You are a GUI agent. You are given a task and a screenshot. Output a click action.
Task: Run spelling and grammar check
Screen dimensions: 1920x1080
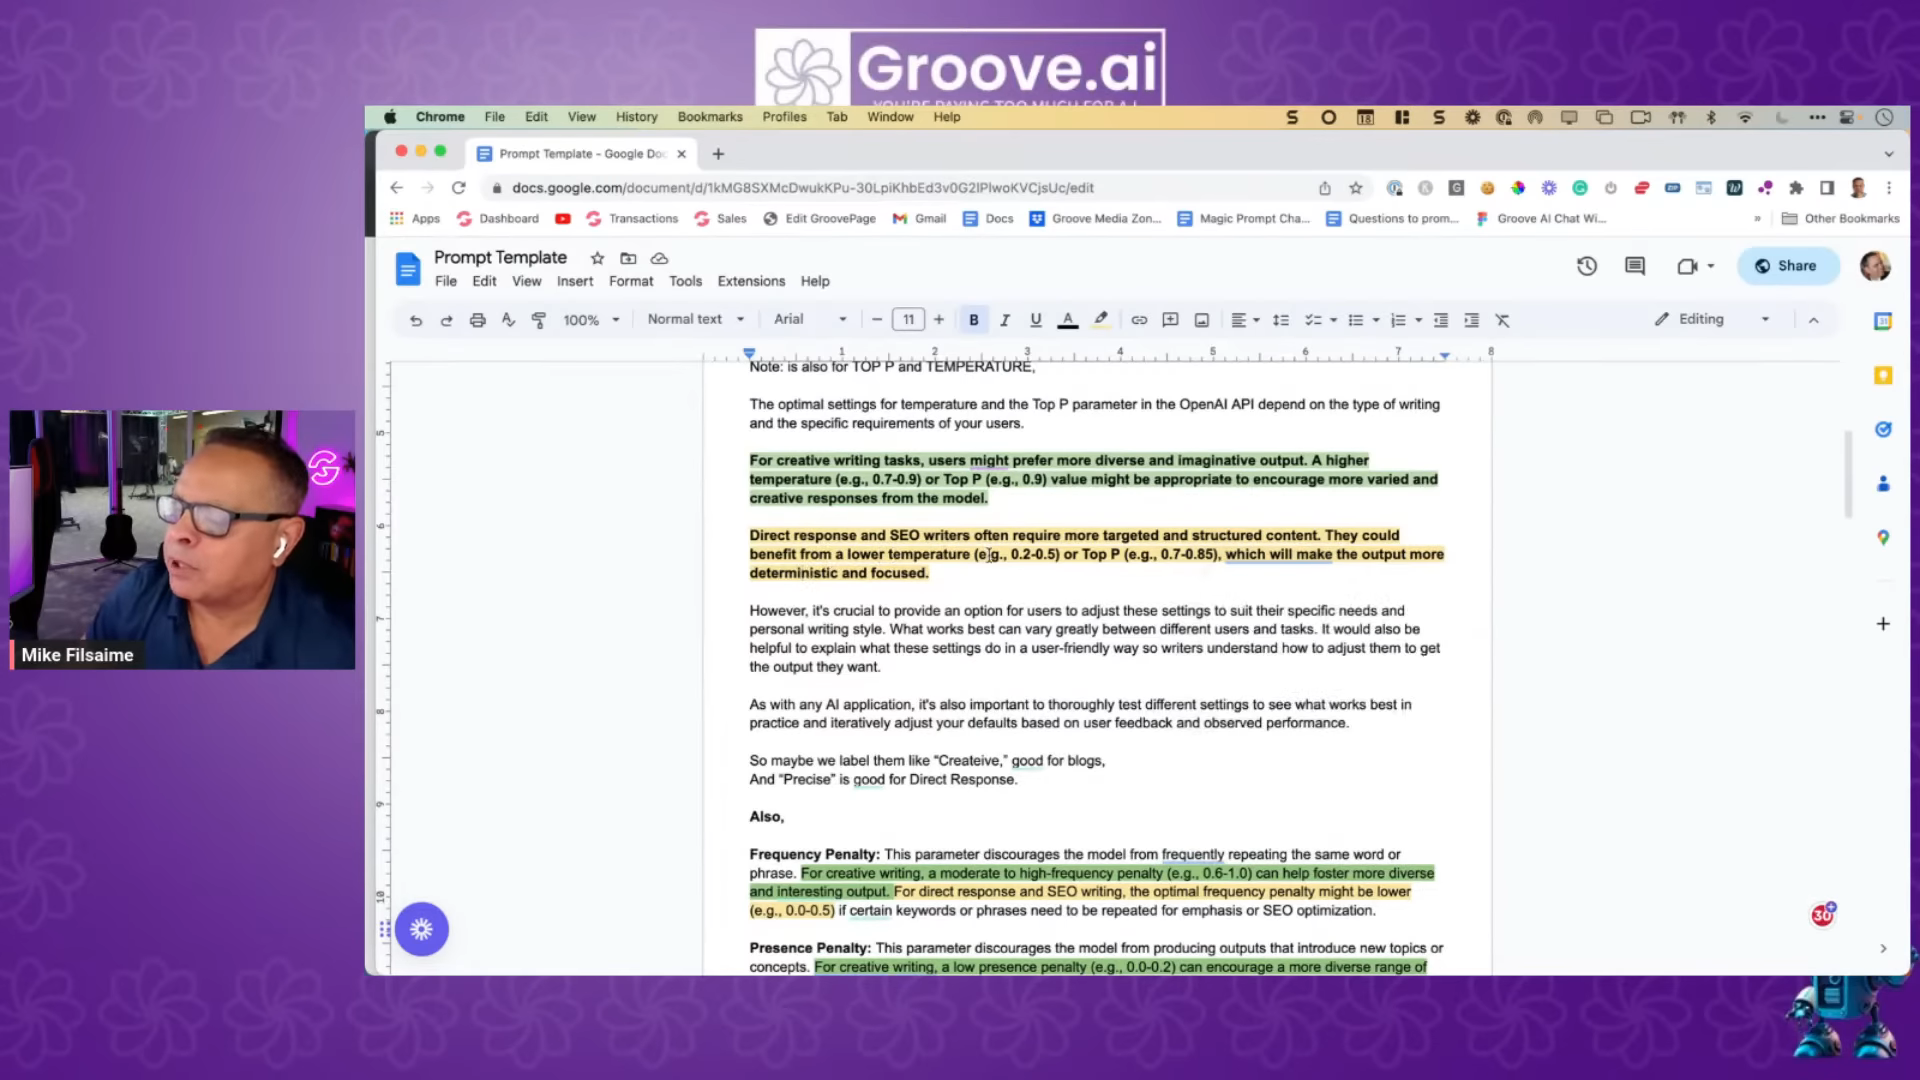click(508, 320)
